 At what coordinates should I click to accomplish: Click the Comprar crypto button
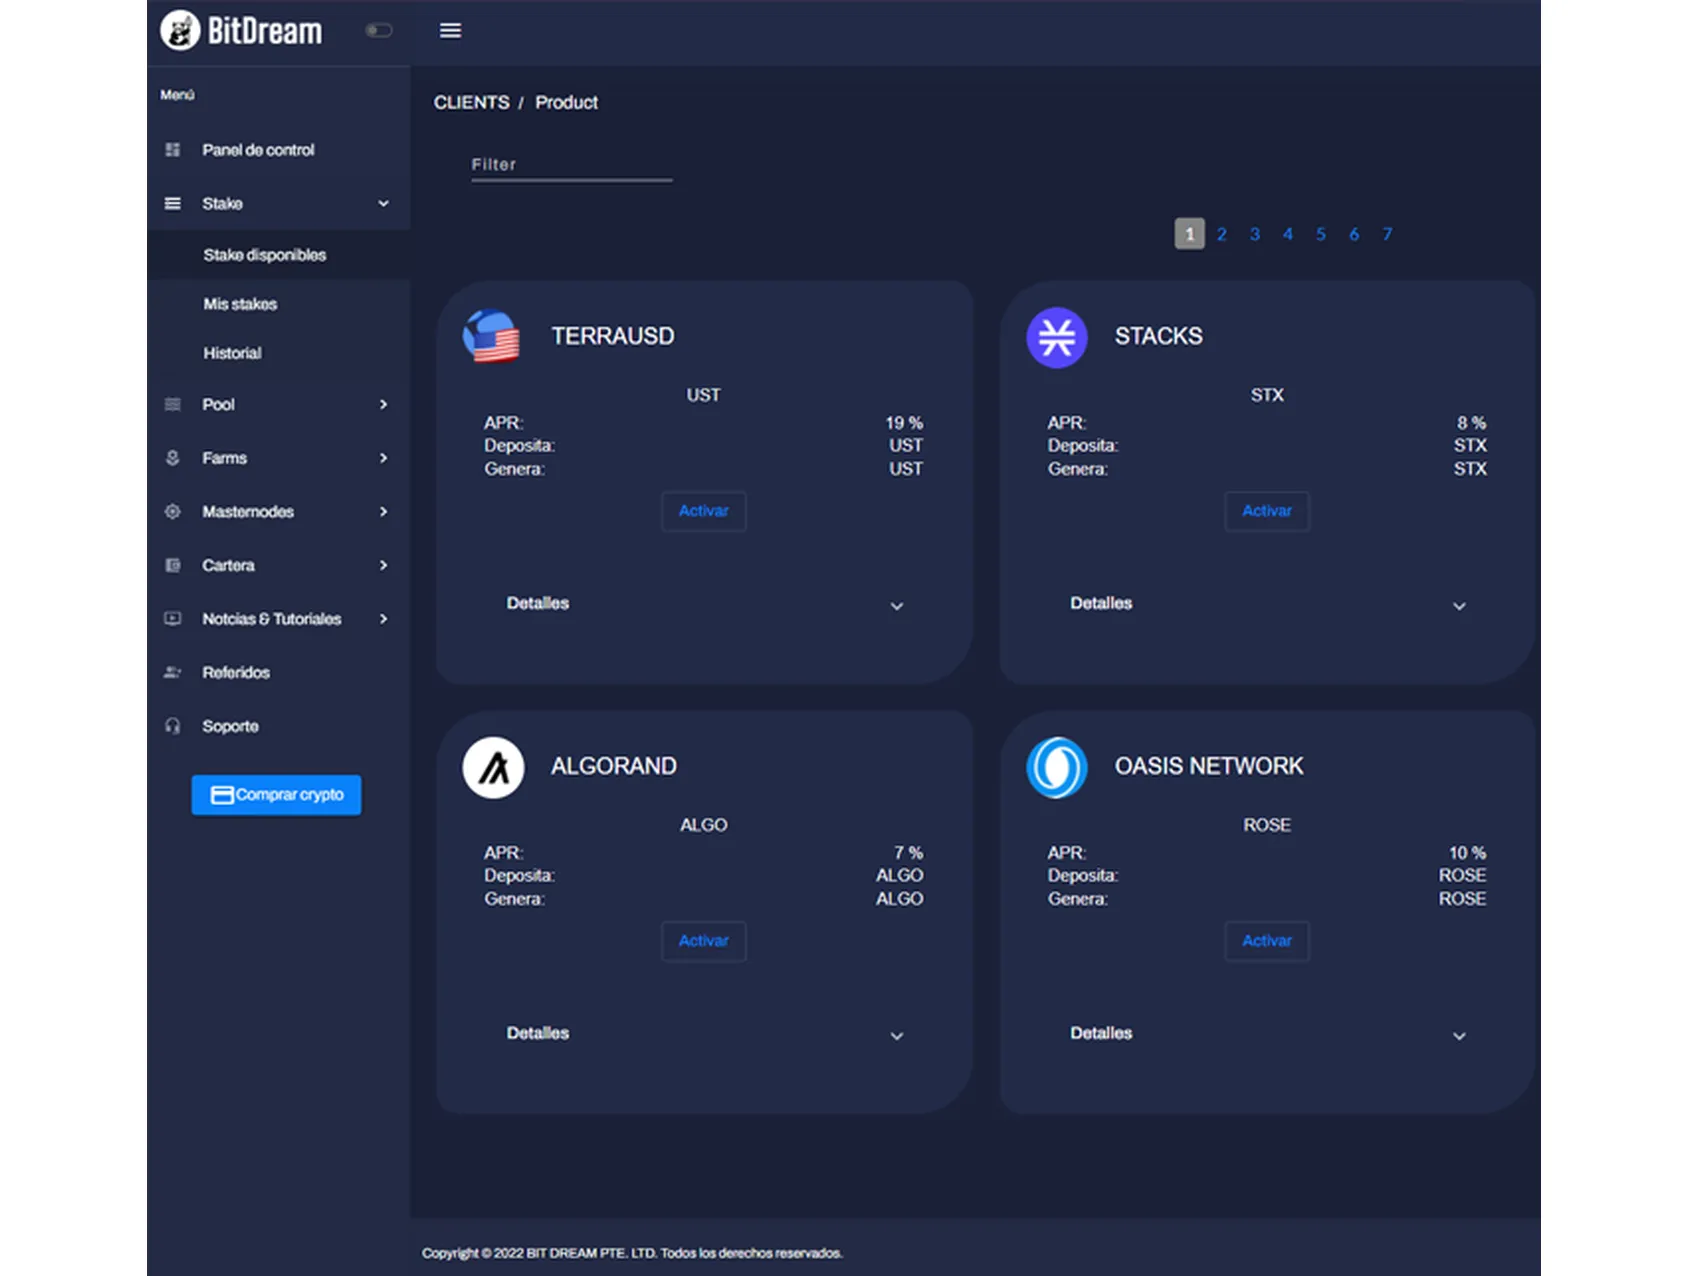(x=276, y=795)
